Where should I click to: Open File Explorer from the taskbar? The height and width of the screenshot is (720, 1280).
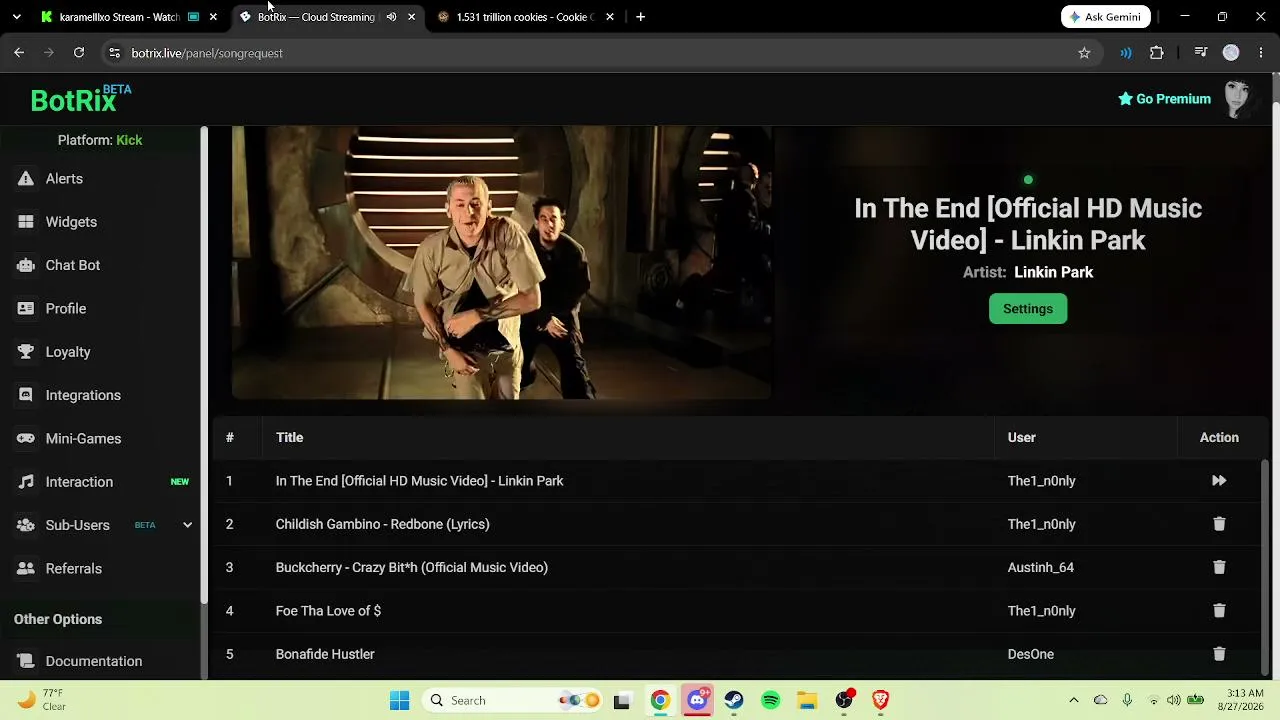tap(807, 700)
